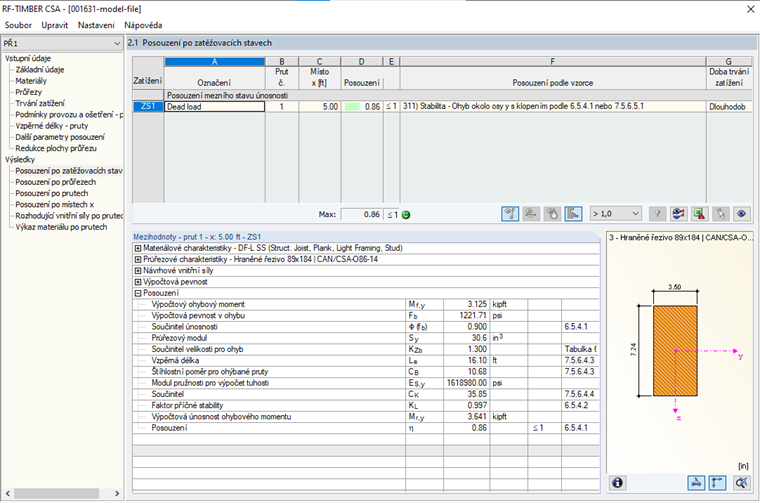Viewport: 760px width, 503px height.
Task: Select Podmínky provozu a ošetření item
Action: (x=69, y=114)
